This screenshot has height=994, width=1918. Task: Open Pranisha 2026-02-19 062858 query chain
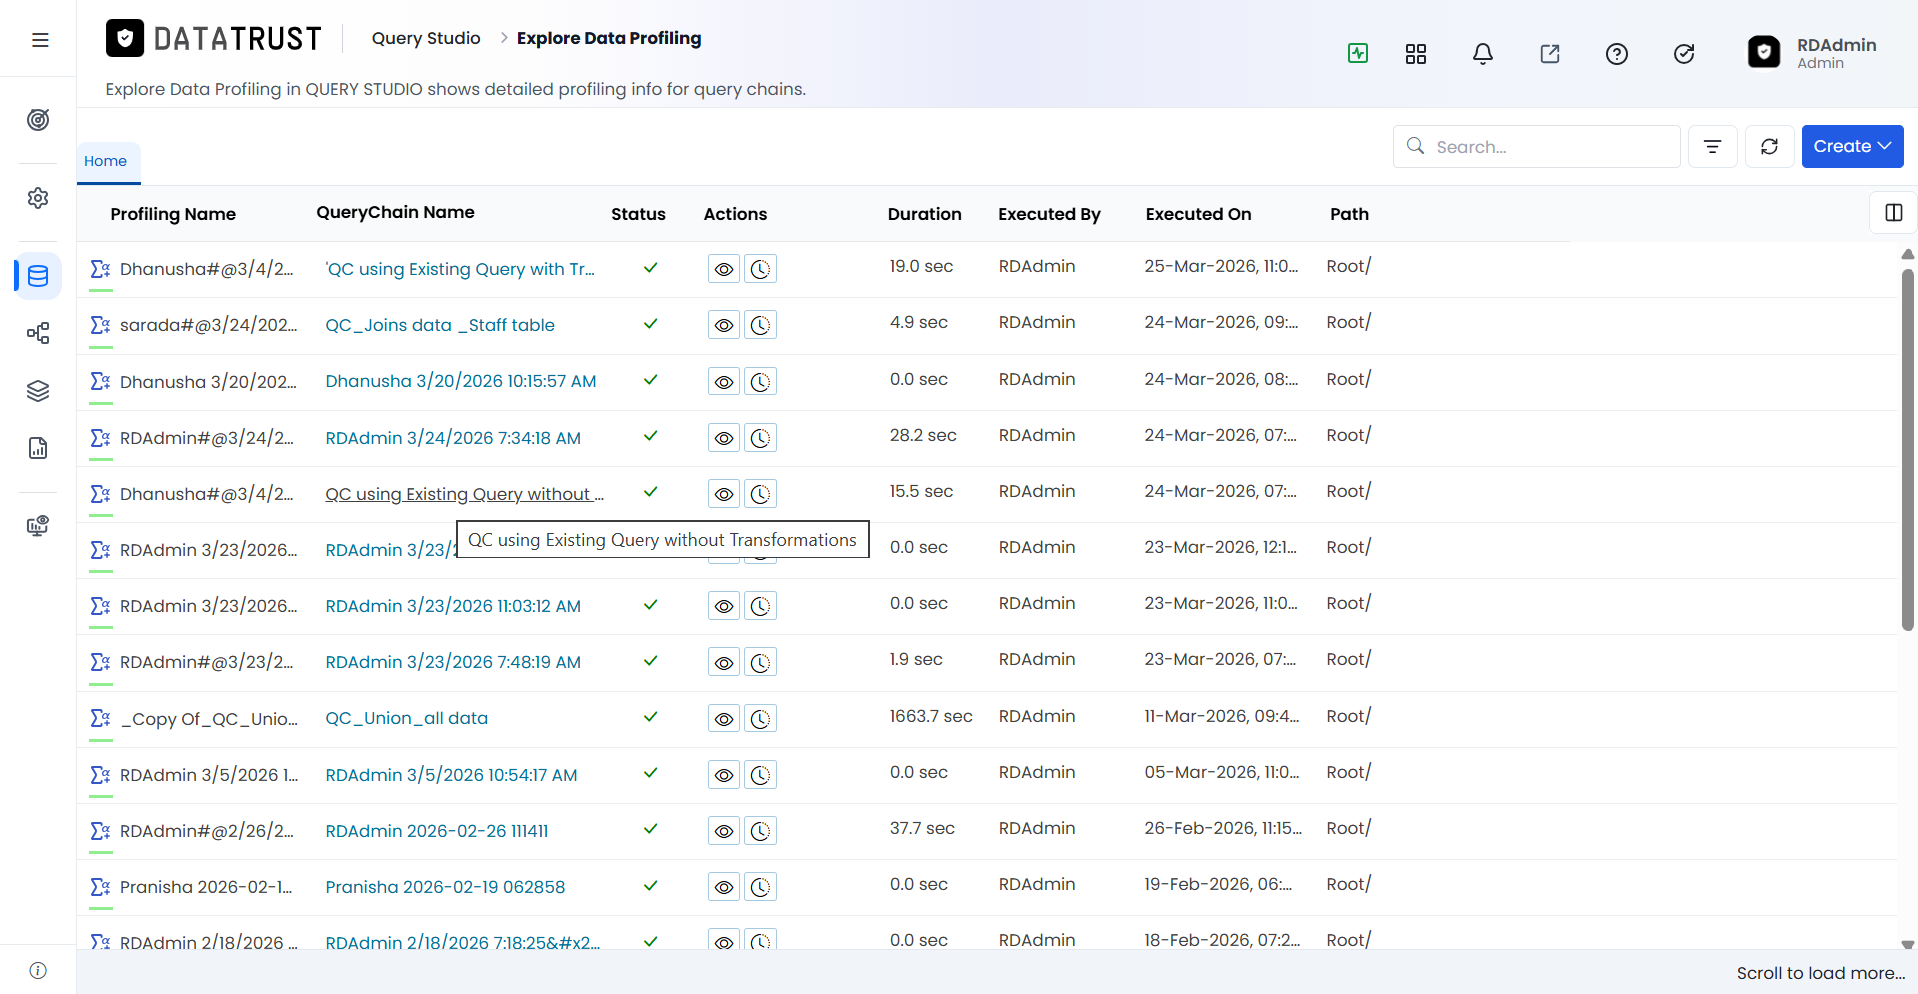tap(445, 887)
